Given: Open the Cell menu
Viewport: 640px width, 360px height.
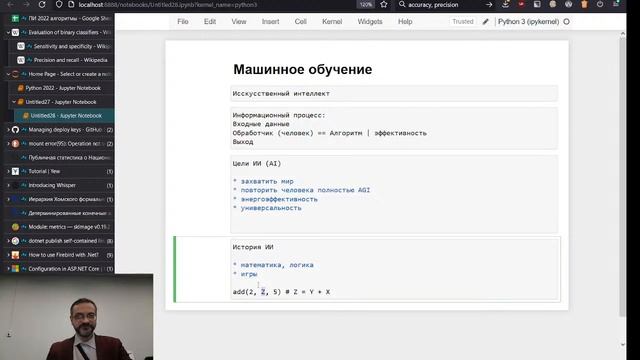Looking at the screenshot, I should coord(300,22).
